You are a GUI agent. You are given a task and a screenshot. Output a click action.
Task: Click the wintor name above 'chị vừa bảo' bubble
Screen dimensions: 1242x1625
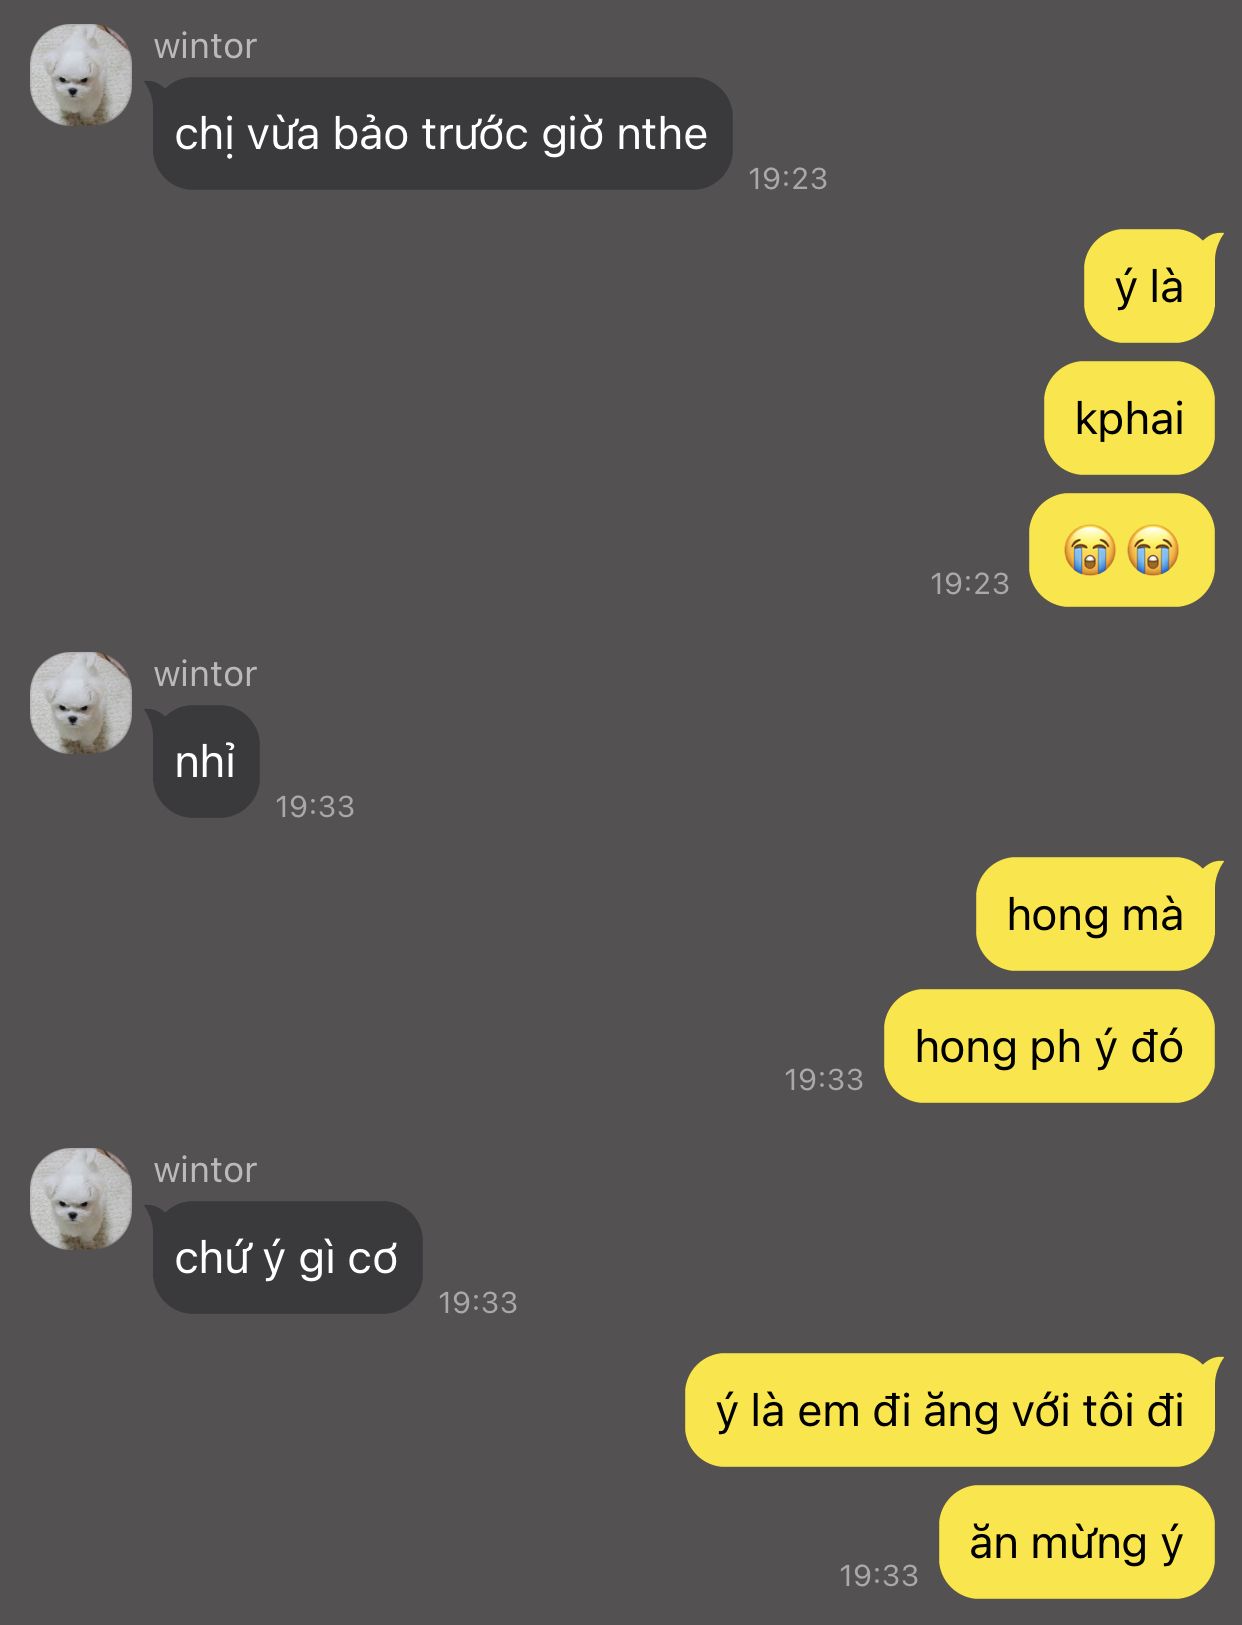pos(205,46)
